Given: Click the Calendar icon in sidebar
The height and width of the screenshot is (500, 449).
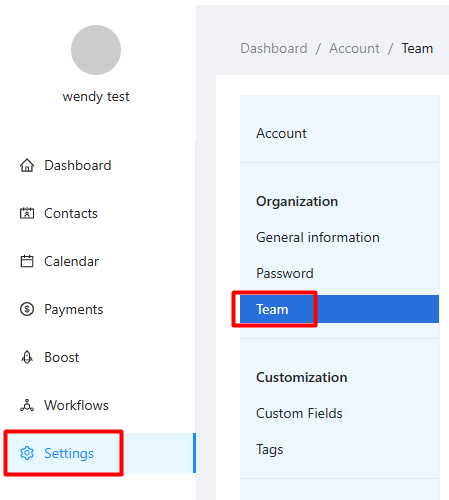Looking at the screenshot, I should (x=27, y=261).
